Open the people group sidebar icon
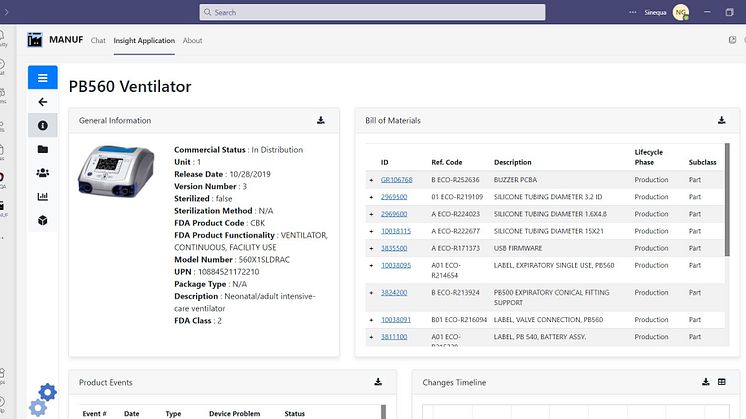Image resolution: width=746 pixels, height=419 pixels. (42, 172)
